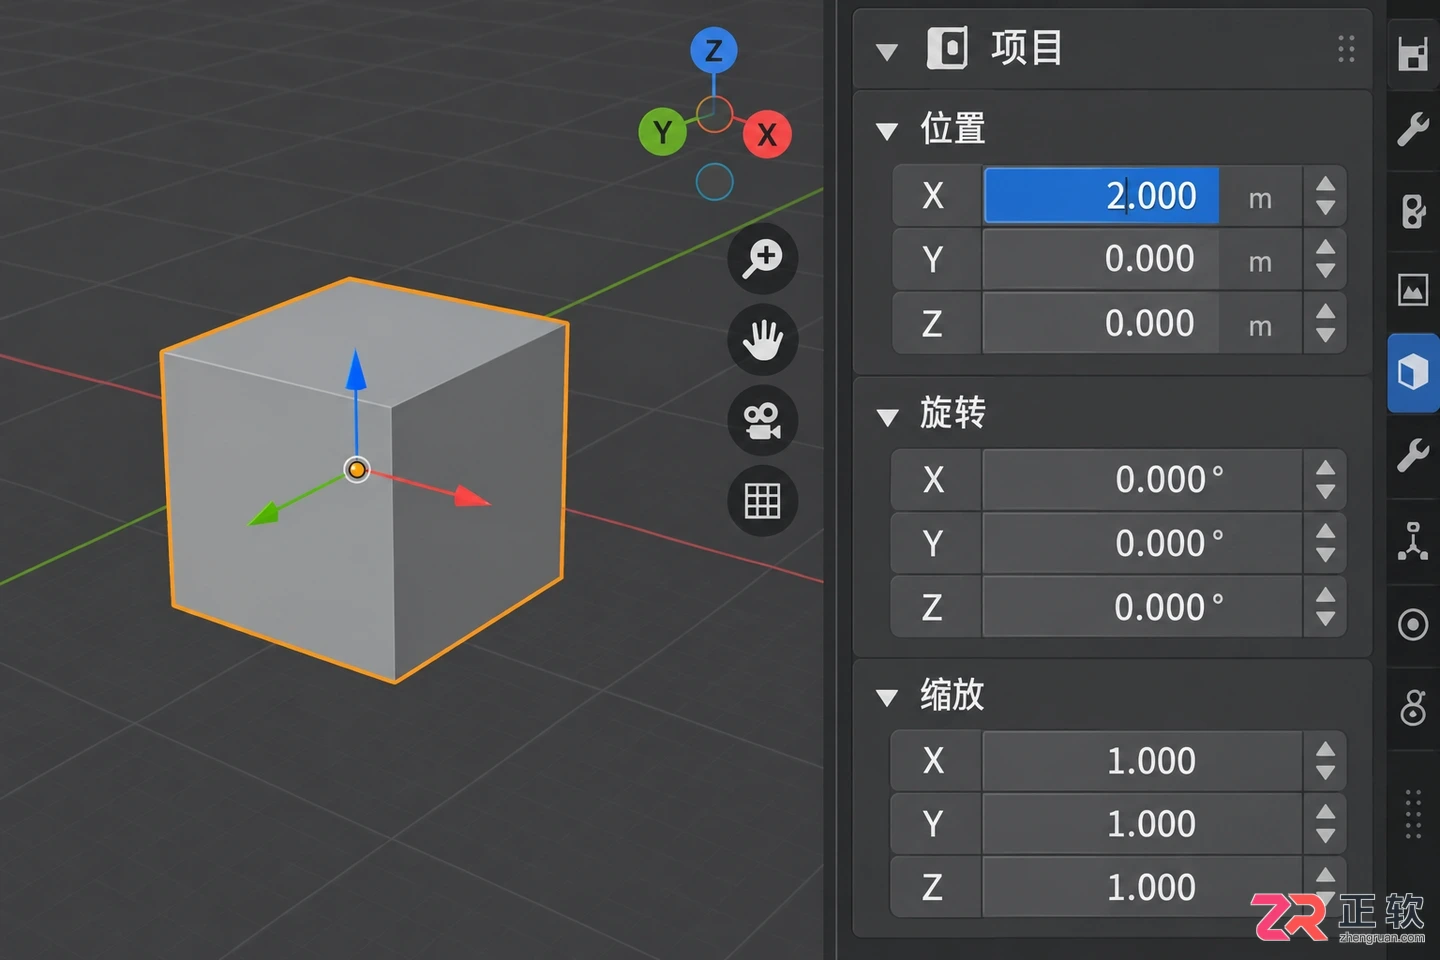Increase location Z with up stepper arrow
1440x960 pixels.
click(x=1325, y=311)
